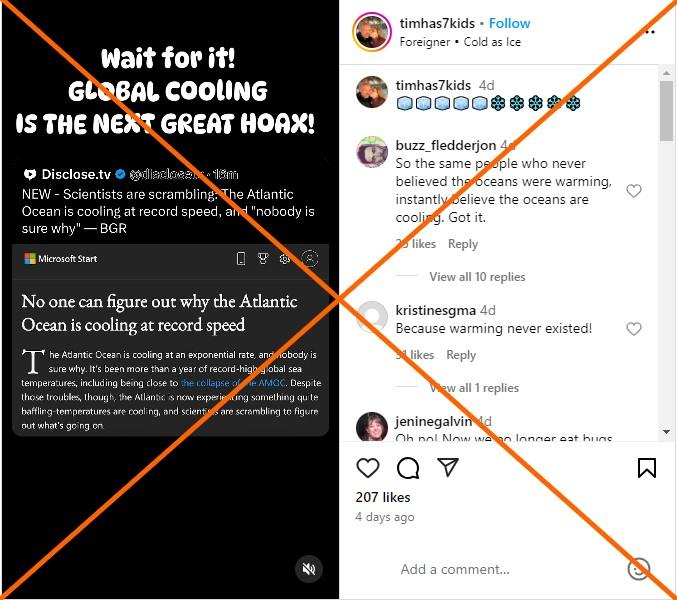
Task: Like kristinesgma's comment
Action: (633, 329)
